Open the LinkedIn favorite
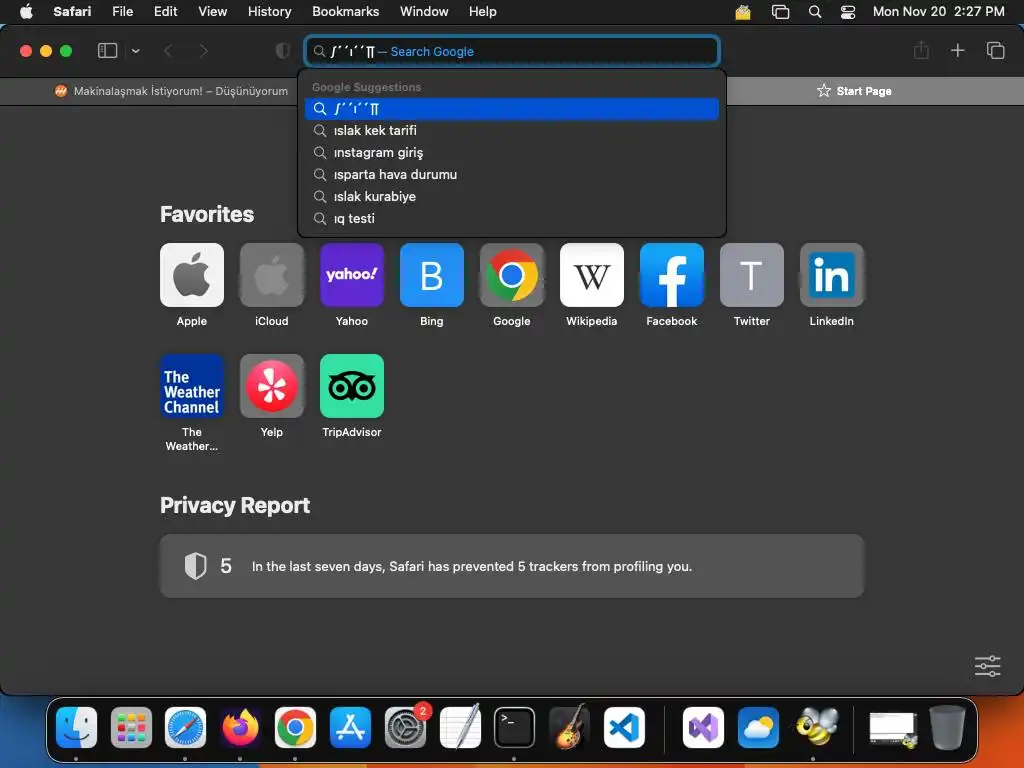 tap(831, 275)
